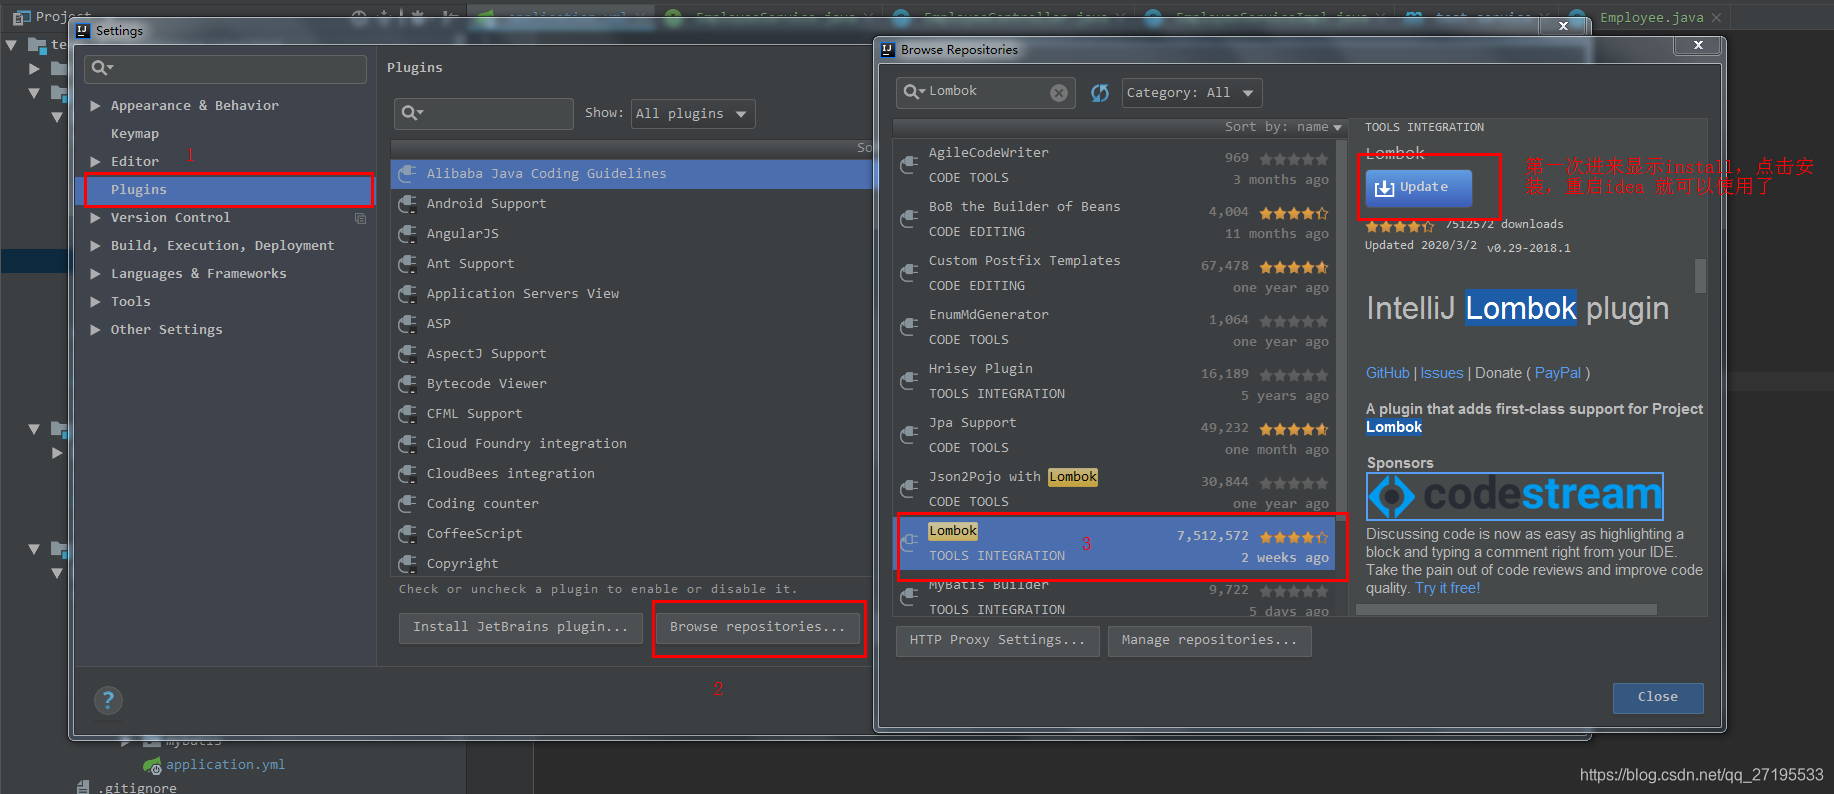Click the help question mark icon
This screenshot has height=794, width=1834.
[x=108, y=700]
